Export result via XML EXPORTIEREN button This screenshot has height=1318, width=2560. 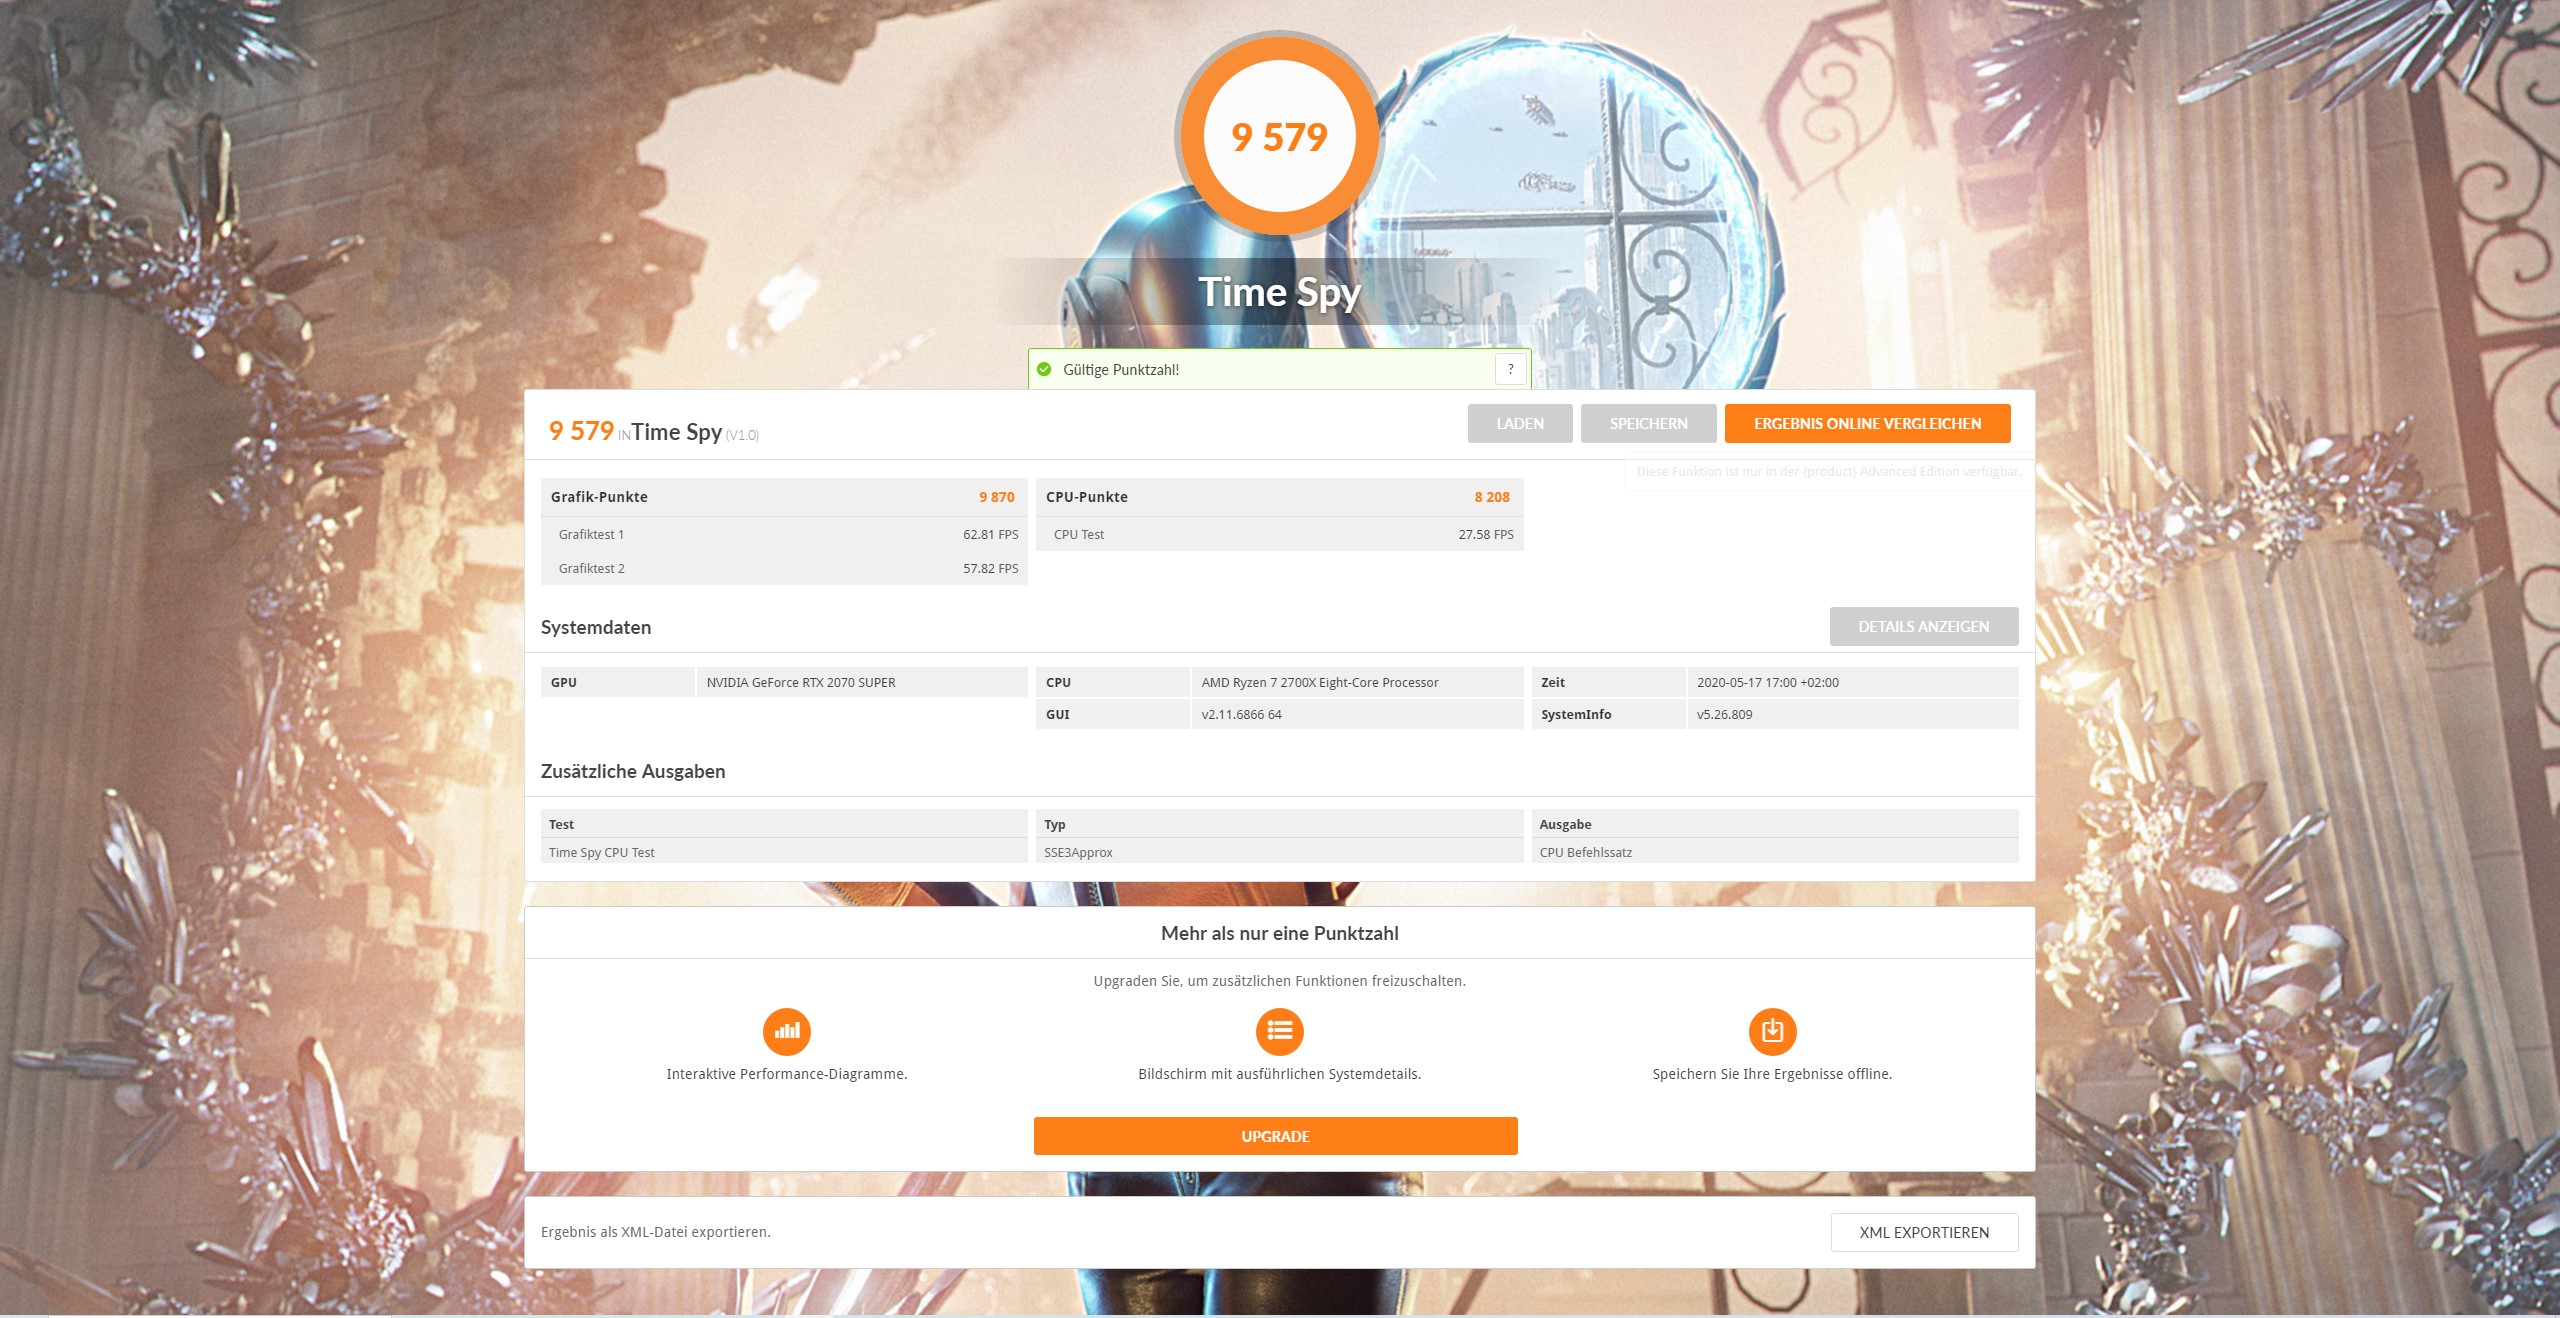pos(1923,1232)
